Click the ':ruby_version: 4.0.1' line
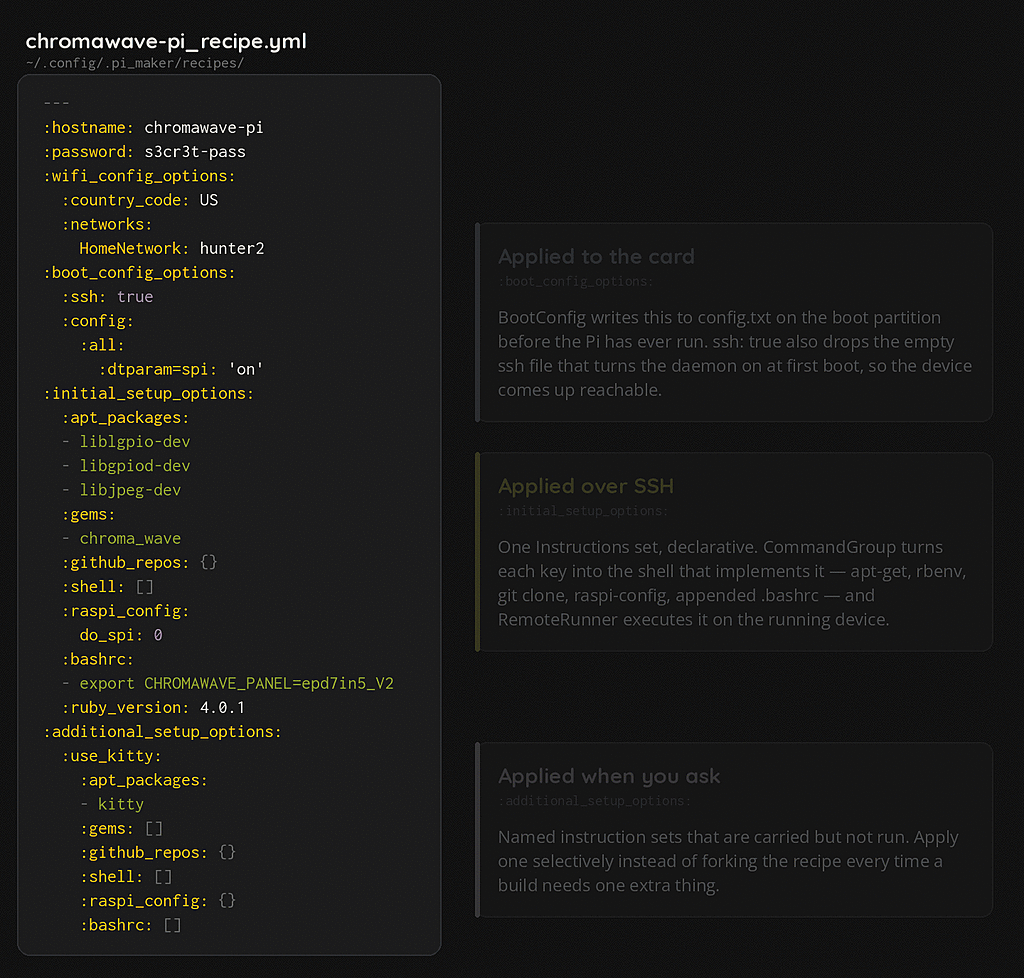 click(153, 707)
